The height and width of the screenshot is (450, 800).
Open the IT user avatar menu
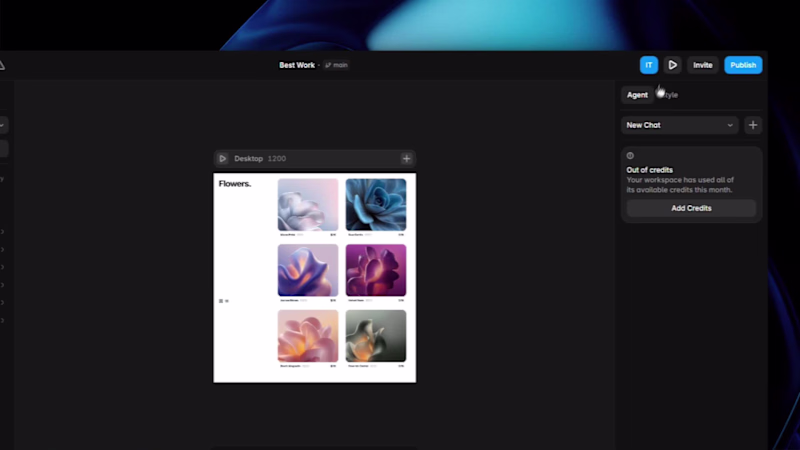(x=648, y=65)
